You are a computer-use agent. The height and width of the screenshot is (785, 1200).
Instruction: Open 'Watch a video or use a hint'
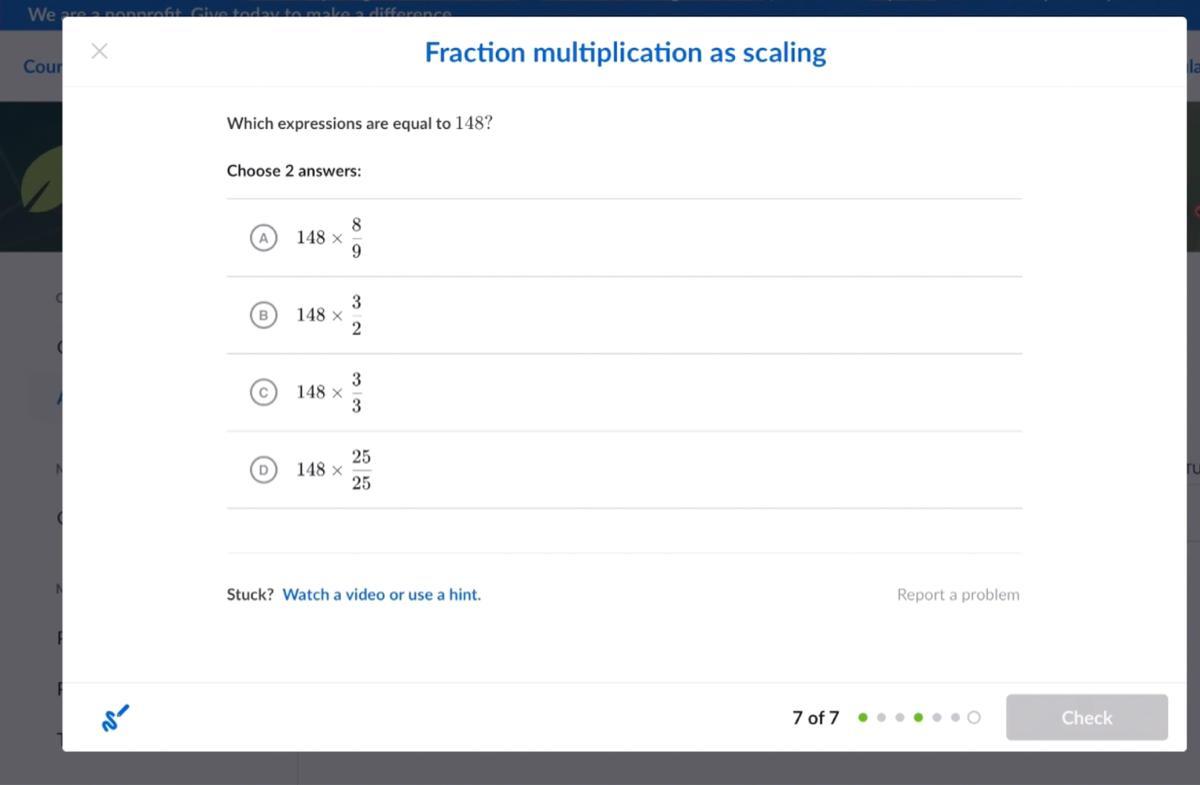click(381, 594)
